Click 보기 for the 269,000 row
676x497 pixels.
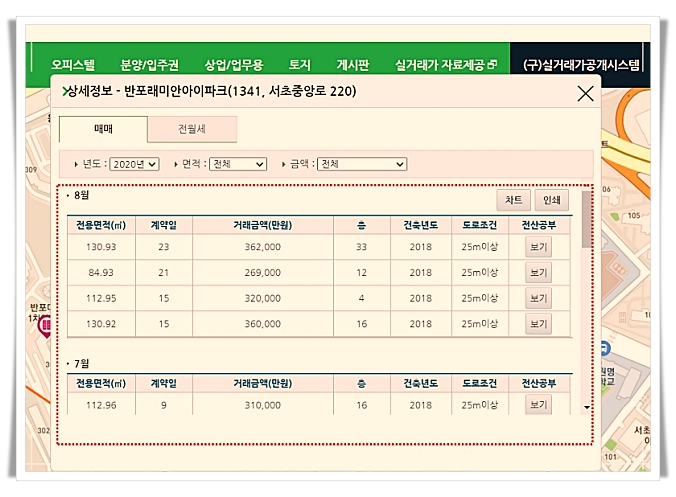click(x=538, y=272)
